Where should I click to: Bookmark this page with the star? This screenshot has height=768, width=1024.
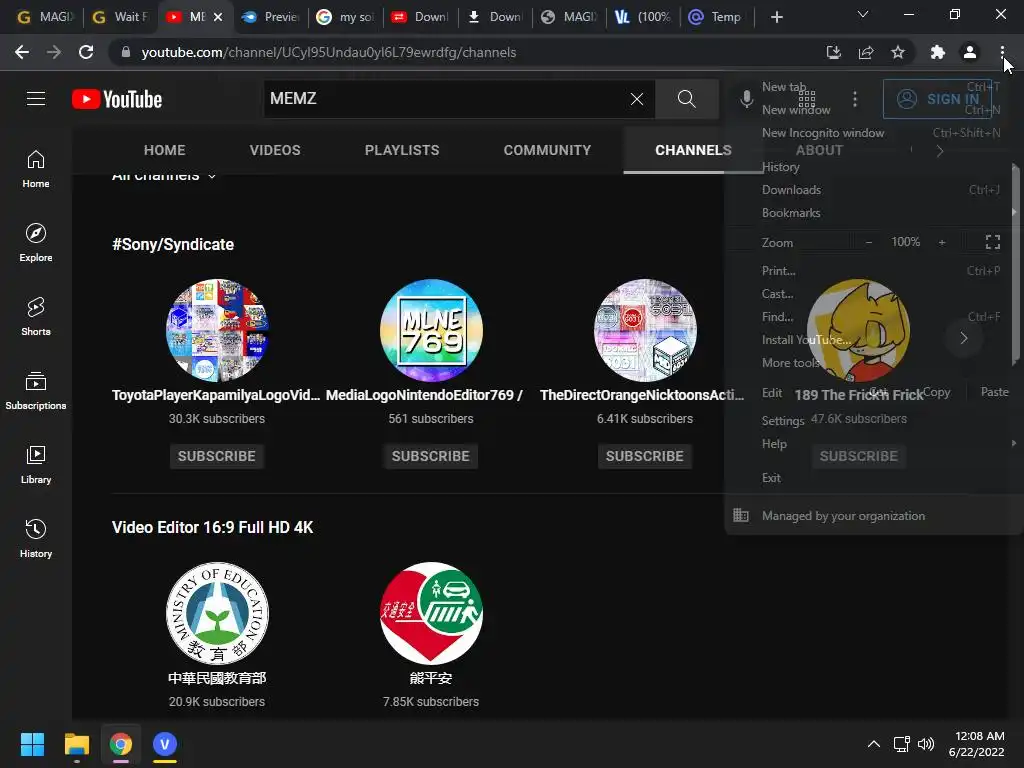898,52
